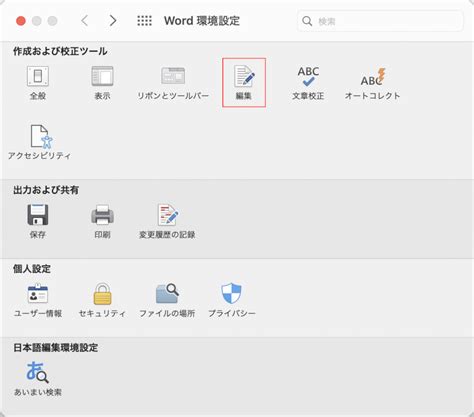Screen dimensions: 474x417
Task: Go back with the left chevron
Action: click(x=85, y=21)
